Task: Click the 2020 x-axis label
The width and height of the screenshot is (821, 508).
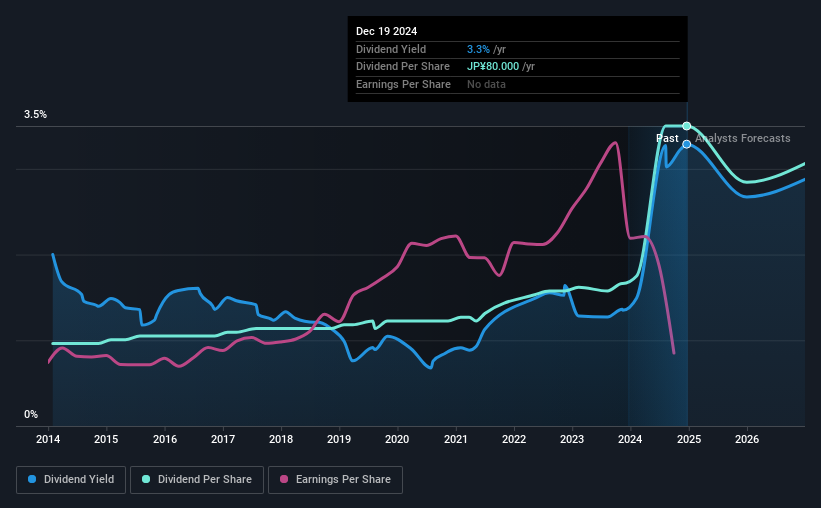Action: pyautogui.click(x=397, y=439)
